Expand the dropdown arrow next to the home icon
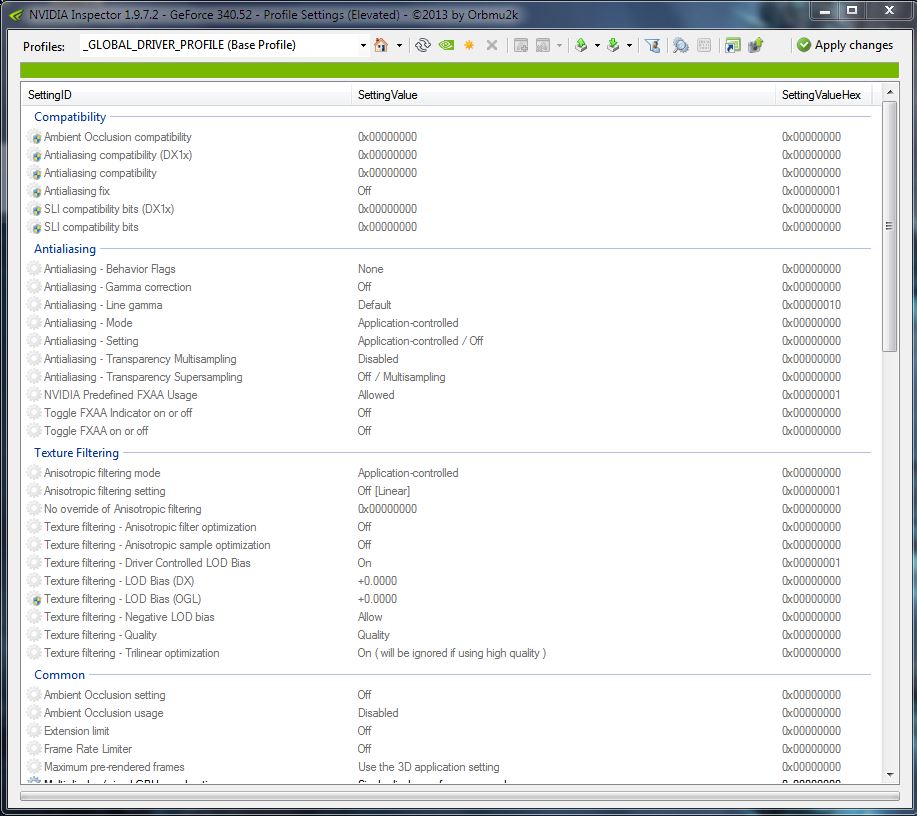Screen dimensions: 917x816 tap(399, 45)
